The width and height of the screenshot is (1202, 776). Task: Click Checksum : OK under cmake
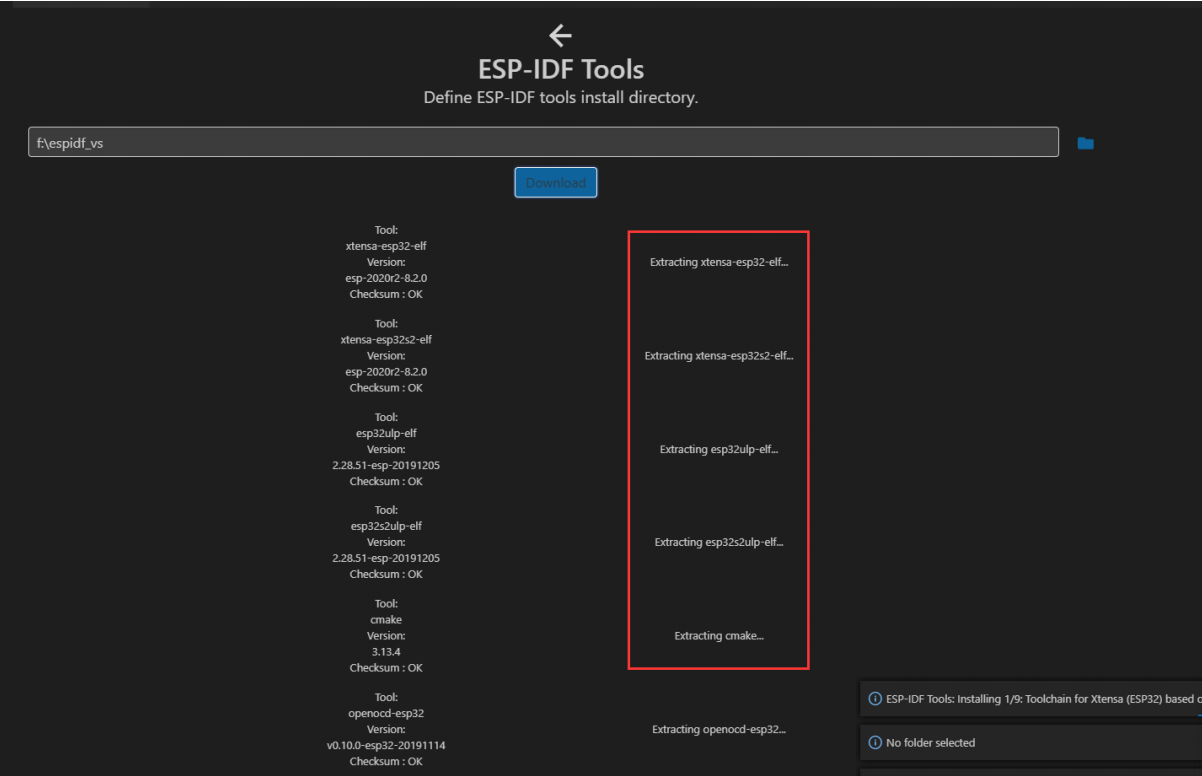(x=386, y=668)
